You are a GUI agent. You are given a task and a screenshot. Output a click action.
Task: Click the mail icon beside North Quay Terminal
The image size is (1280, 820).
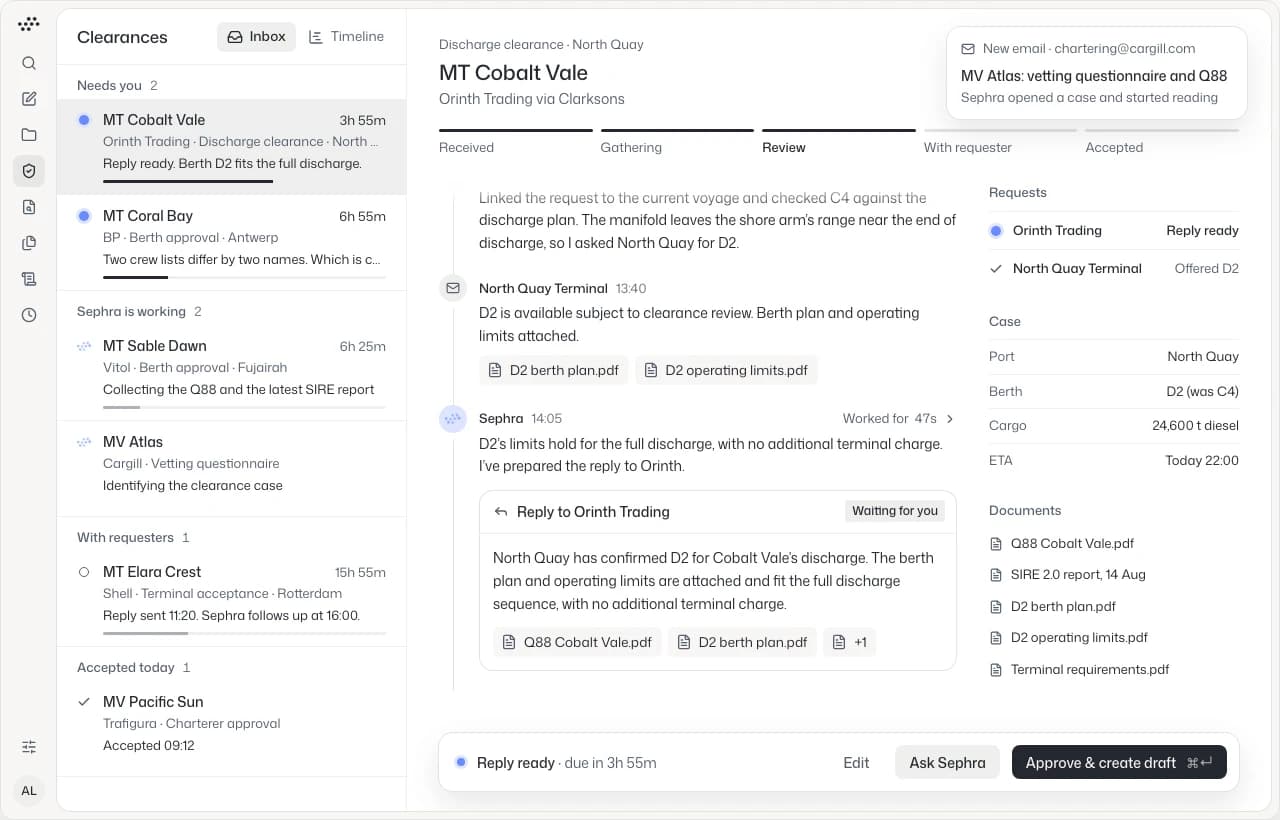[x=453, y=288]
